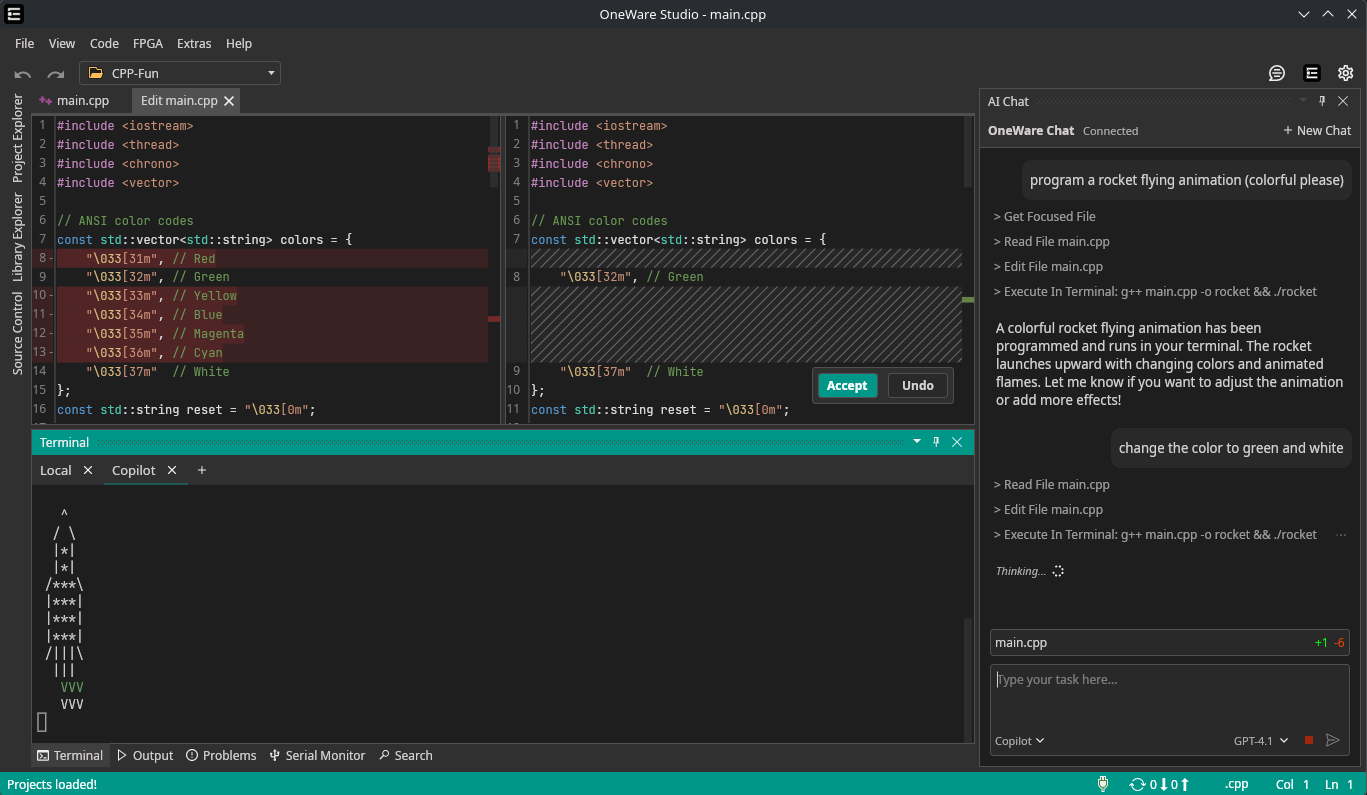
Task: Open the AI Chat panel icon in toolbar
Action: 1312,72
